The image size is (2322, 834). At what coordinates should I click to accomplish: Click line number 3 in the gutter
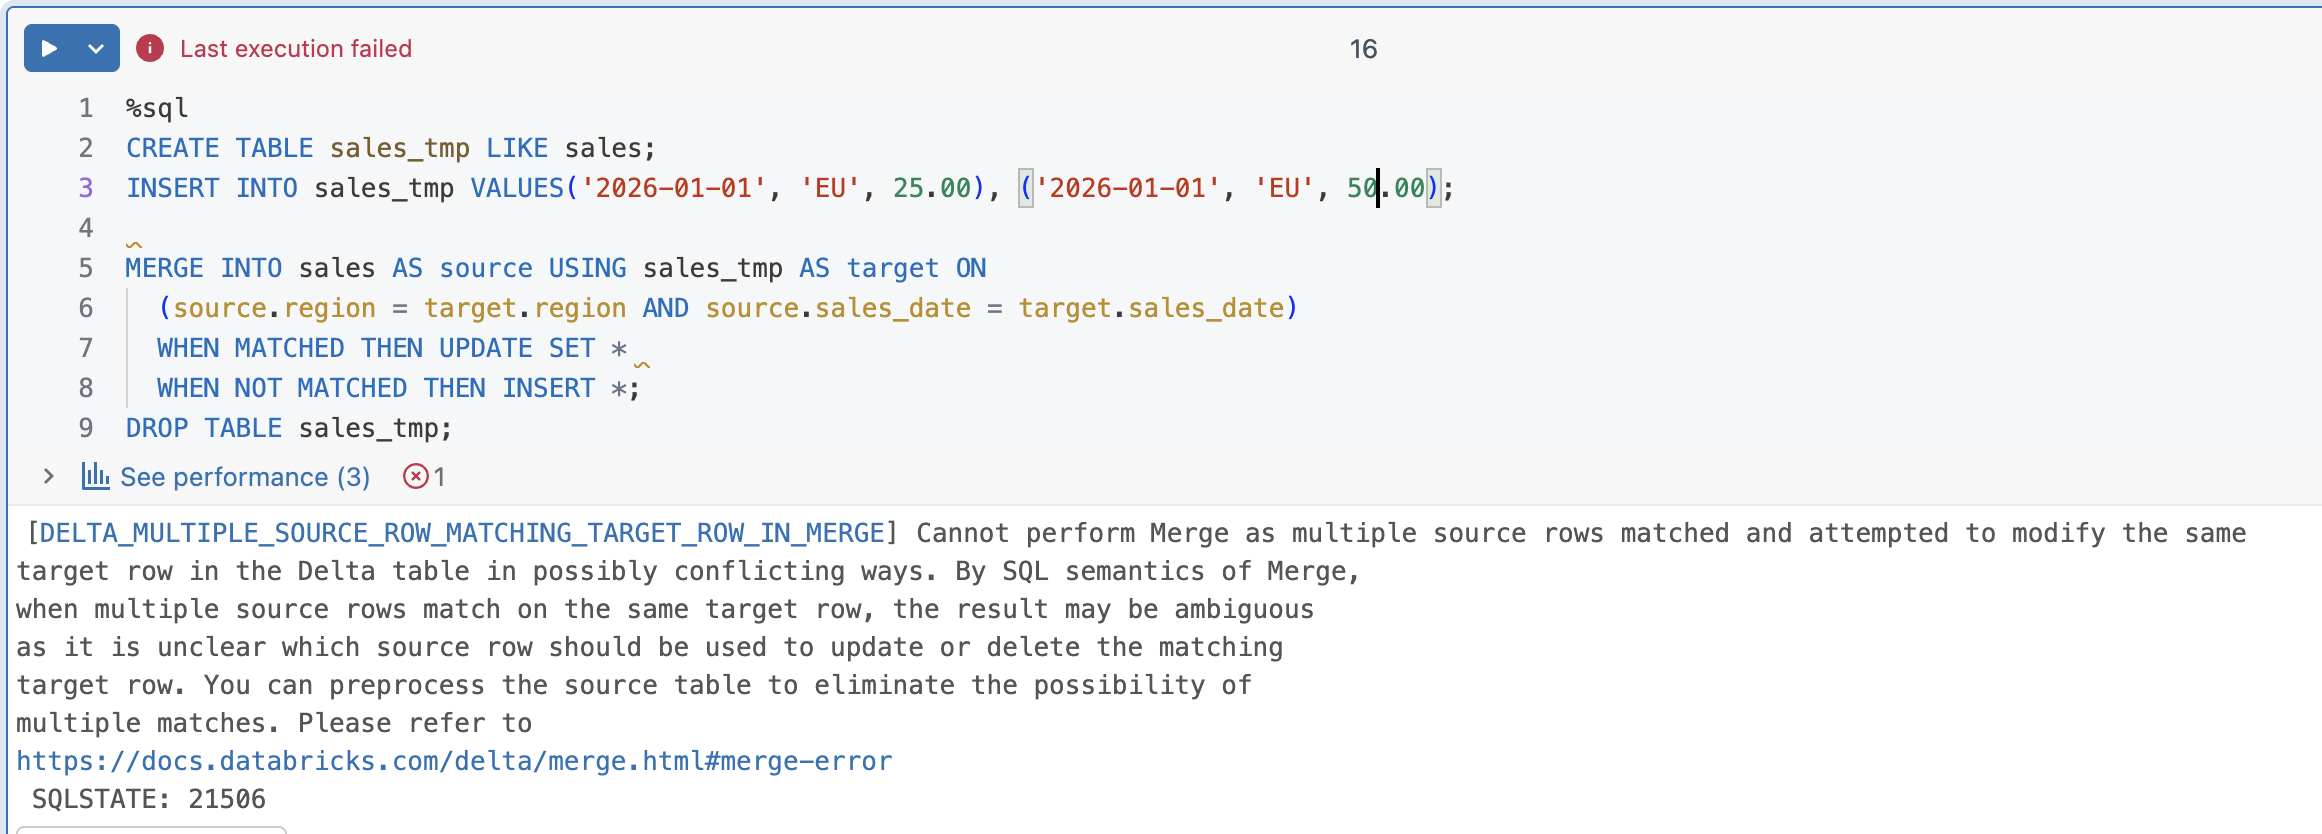86,188
